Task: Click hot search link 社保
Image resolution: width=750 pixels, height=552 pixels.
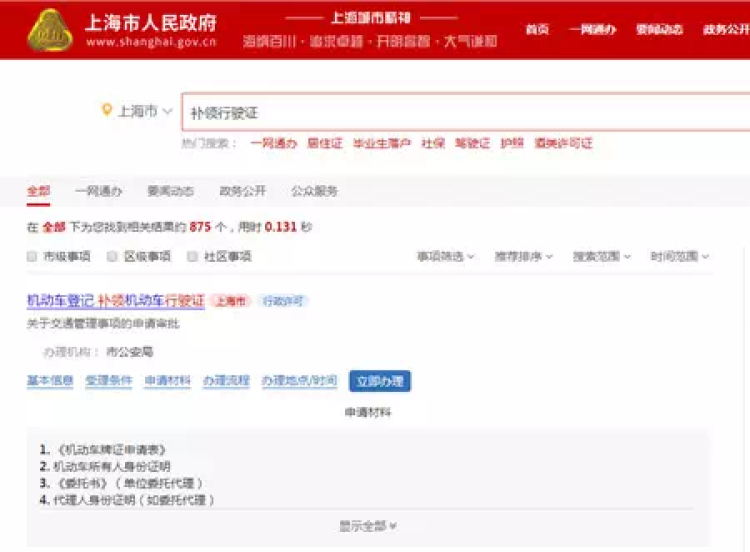Action: (x=433, y=143)
